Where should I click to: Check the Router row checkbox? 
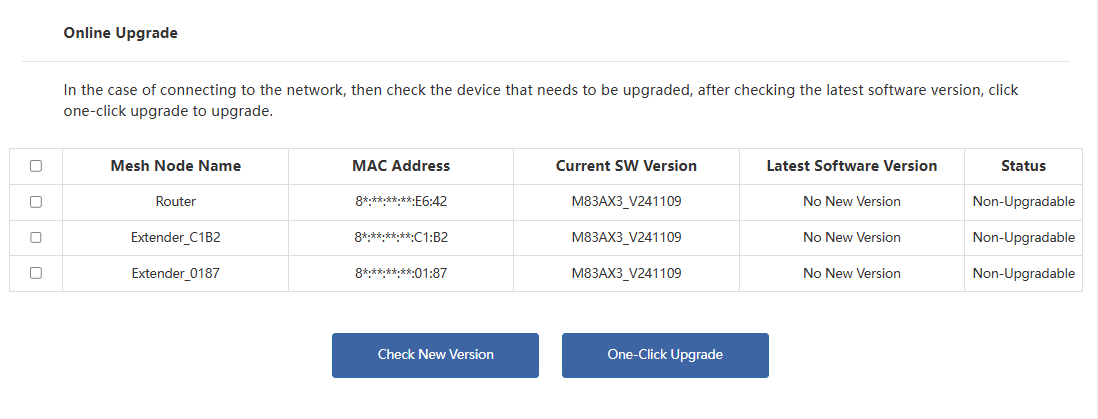[x=36, y=202]
